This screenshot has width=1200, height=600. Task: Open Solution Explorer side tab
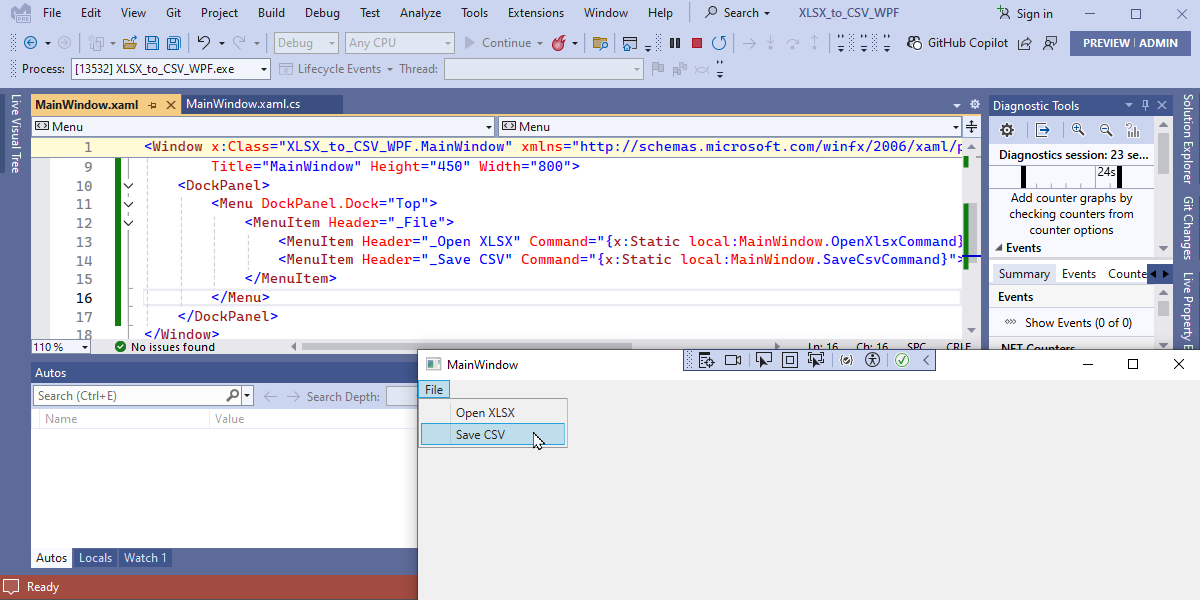(1189, 138)
